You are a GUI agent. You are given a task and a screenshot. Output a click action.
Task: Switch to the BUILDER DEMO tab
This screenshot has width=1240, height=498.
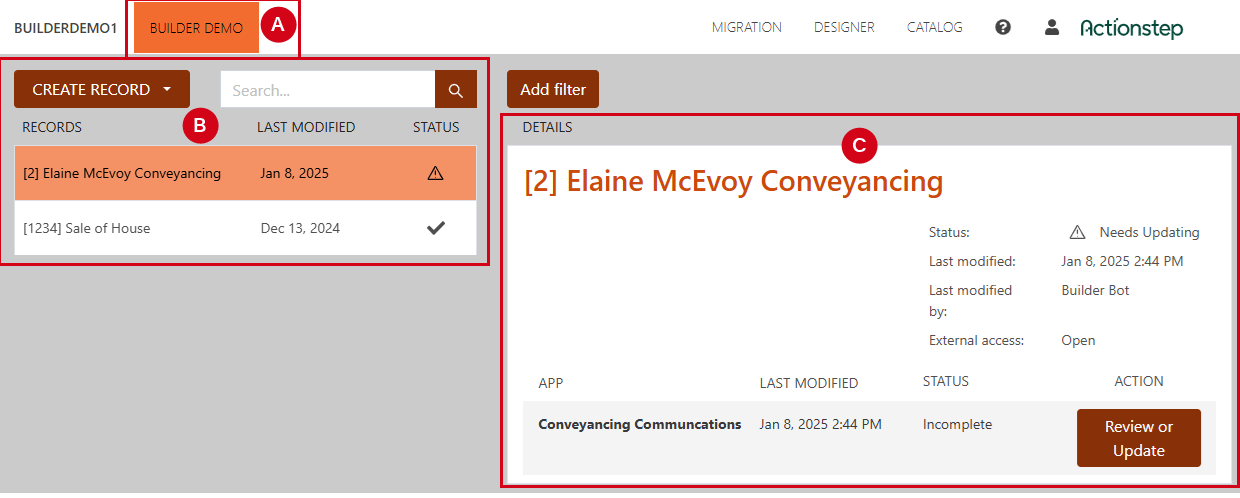(x=196, y=28)
